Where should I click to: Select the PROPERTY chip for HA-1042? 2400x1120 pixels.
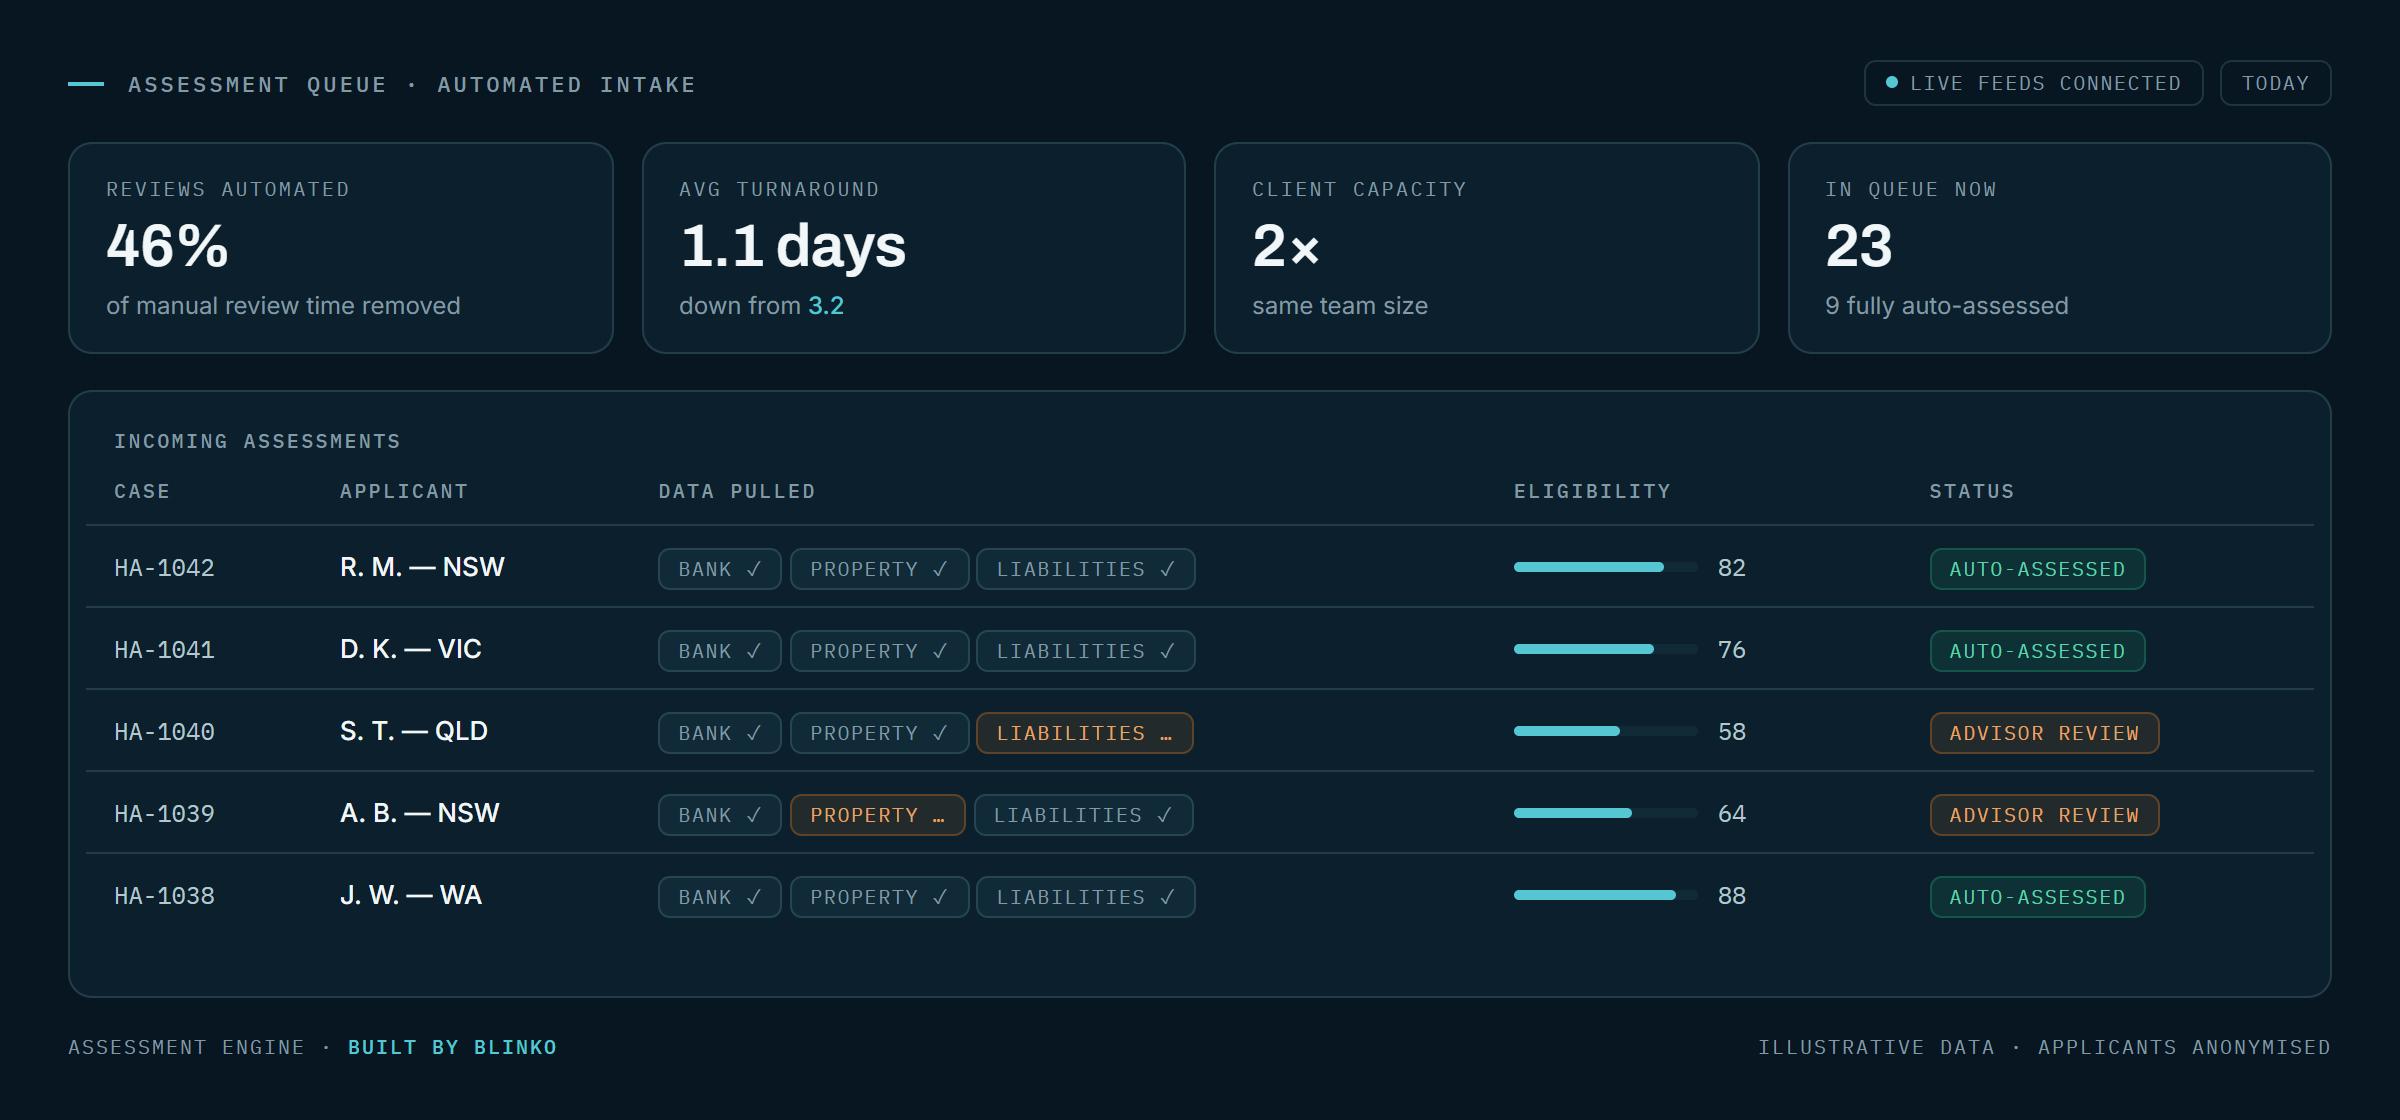[879, 569]
